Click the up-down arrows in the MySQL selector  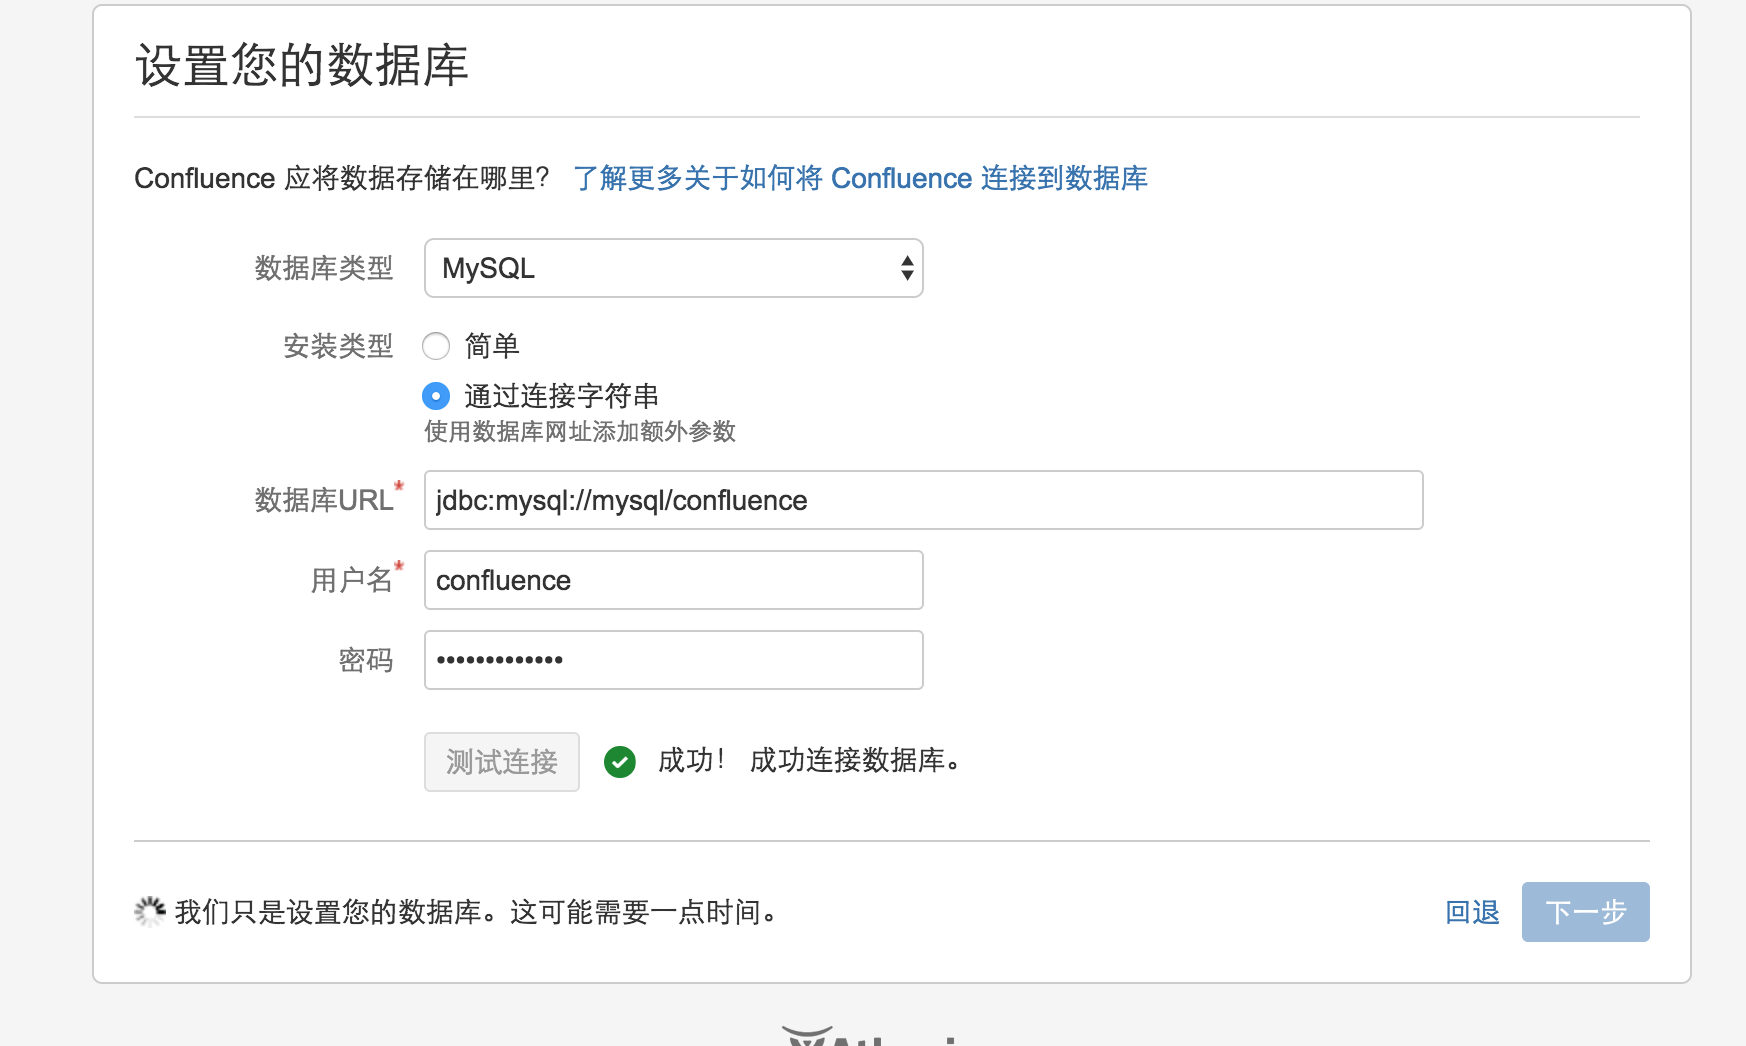click(x=906, y=268)
